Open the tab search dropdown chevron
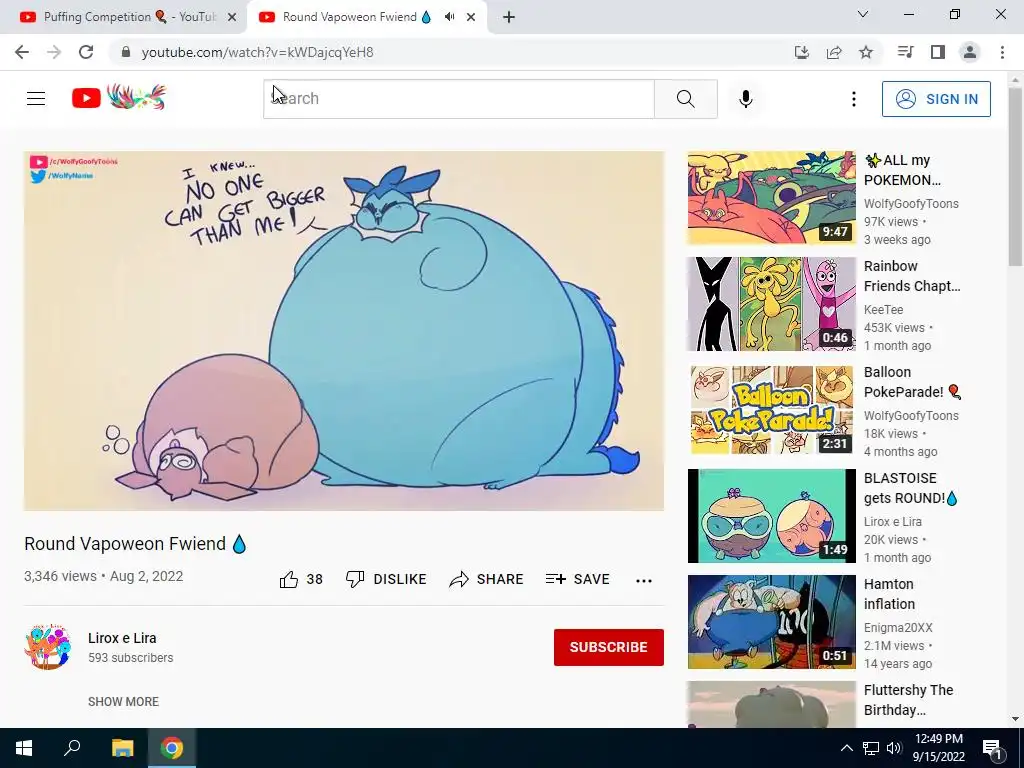The width and height of the screenshot is (1024, 768). [863, 14]
